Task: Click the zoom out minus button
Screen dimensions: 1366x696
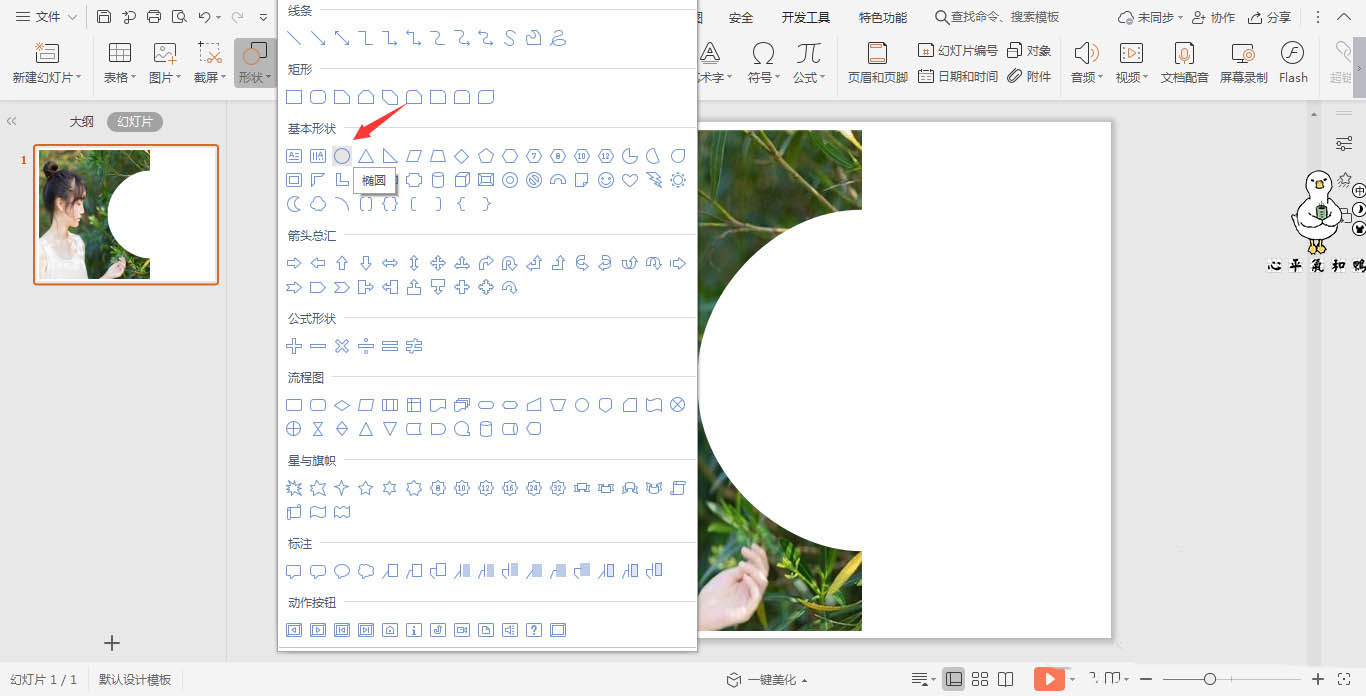Action: click(1146, 679)
